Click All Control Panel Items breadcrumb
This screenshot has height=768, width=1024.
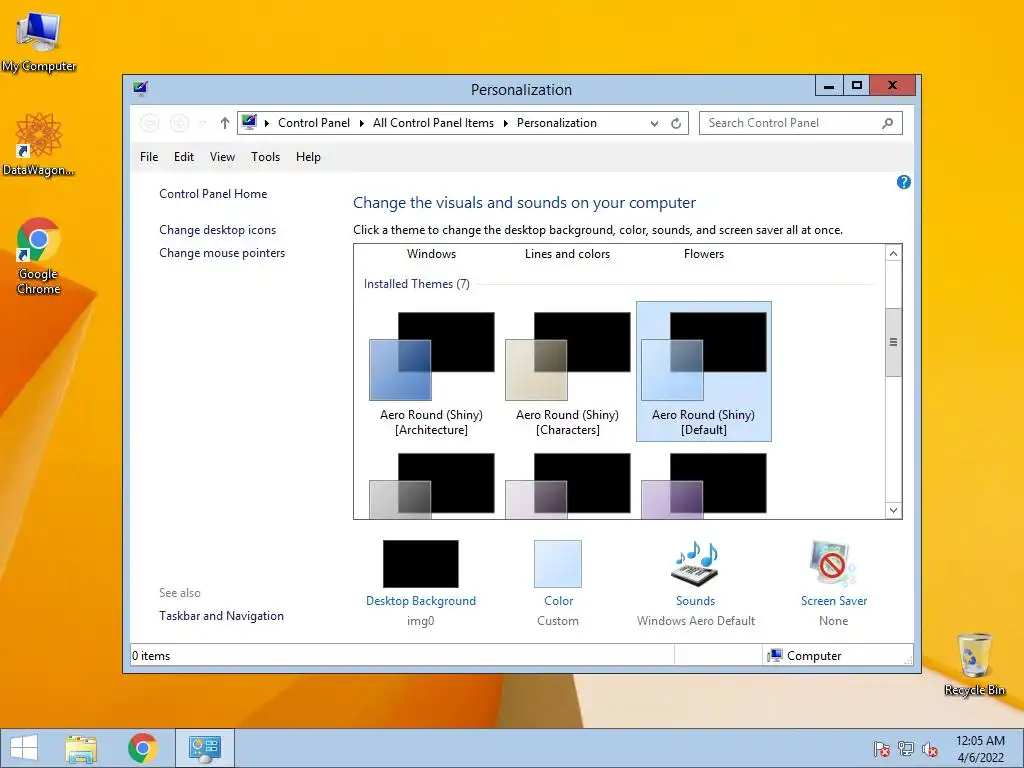(434, 123)
